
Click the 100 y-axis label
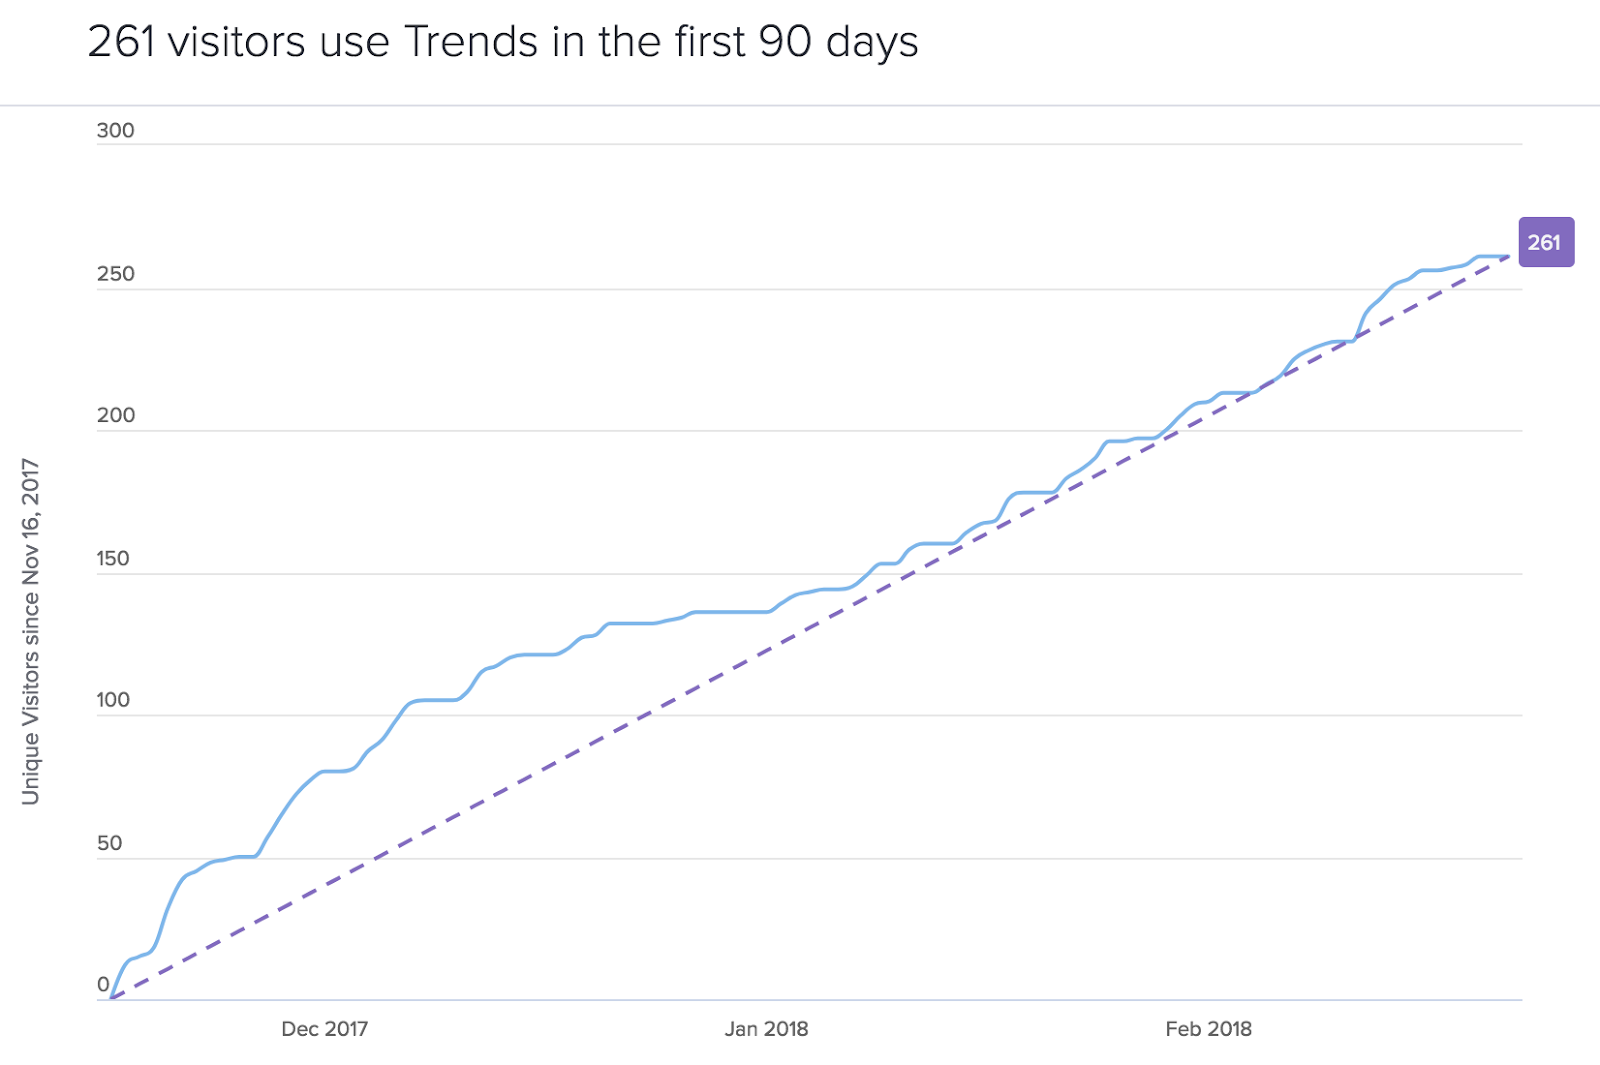point(113,701)
